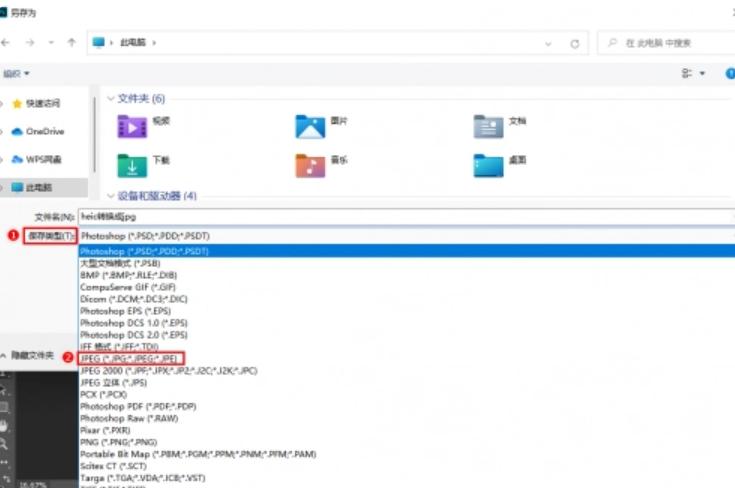
Task: Select Photoshop PDF (*.PDF;*.PDP) format
Action: (138, 406)
